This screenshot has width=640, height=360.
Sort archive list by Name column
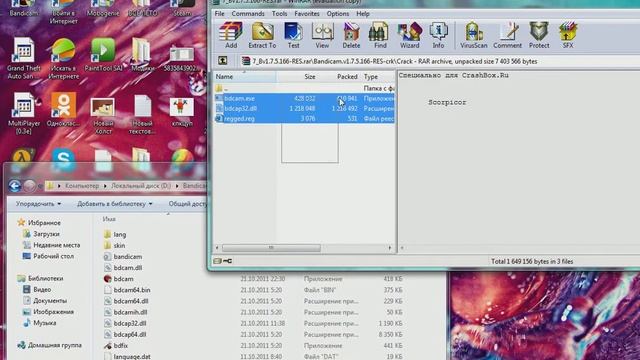(244, 77)
